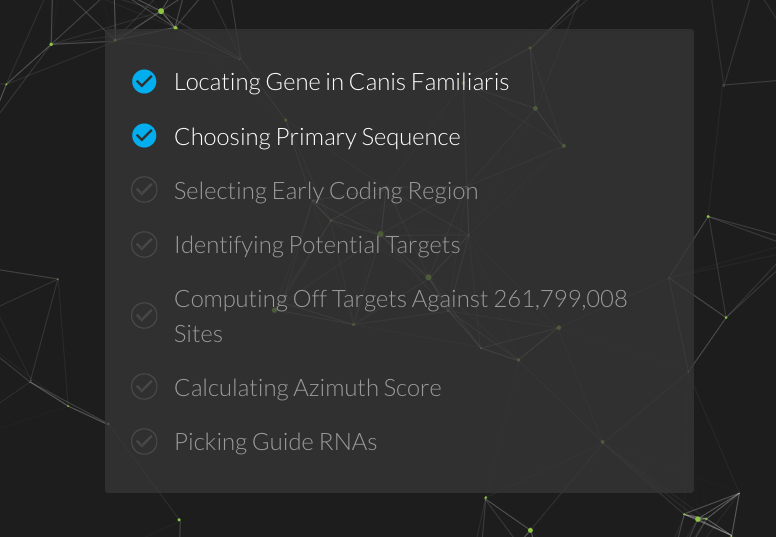Click the gray check icon for Computing Off Targets

click(144, 316)
